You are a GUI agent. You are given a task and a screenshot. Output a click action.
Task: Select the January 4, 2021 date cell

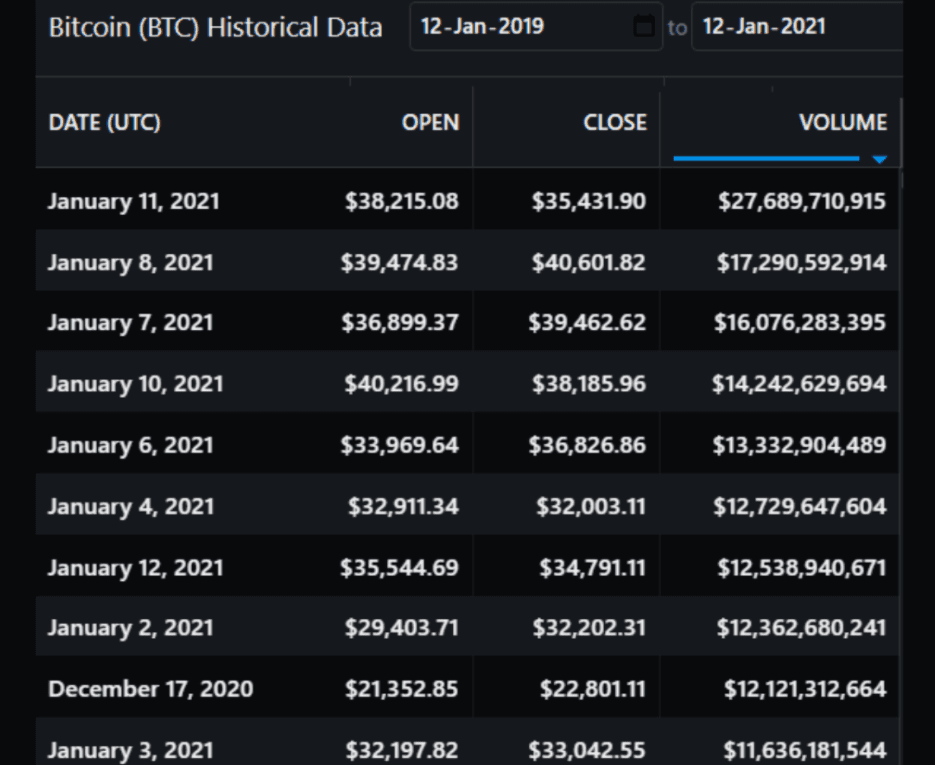[131, 506]
